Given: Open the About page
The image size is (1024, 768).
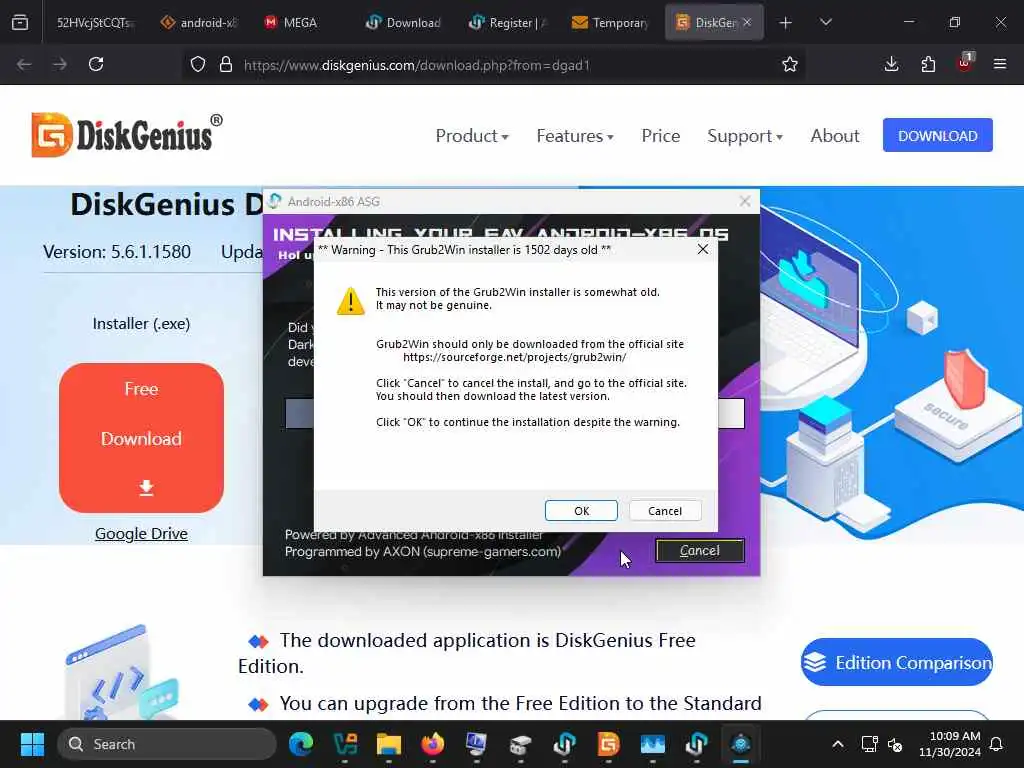Looking at the screenshot, I should [835, 136].
